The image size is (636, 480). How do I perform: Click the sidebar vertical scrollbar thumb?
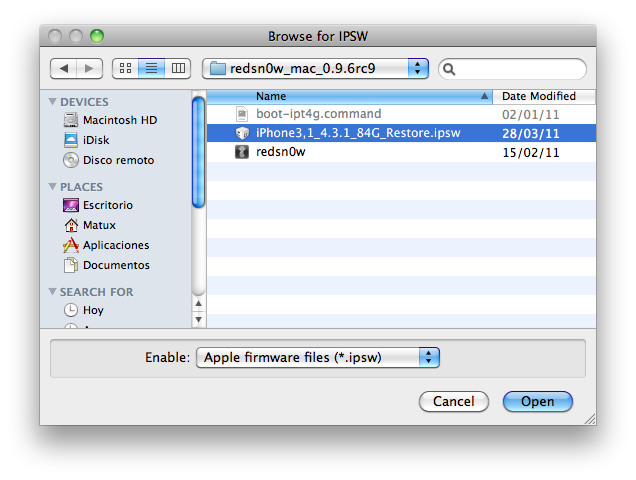pos(198,152)
